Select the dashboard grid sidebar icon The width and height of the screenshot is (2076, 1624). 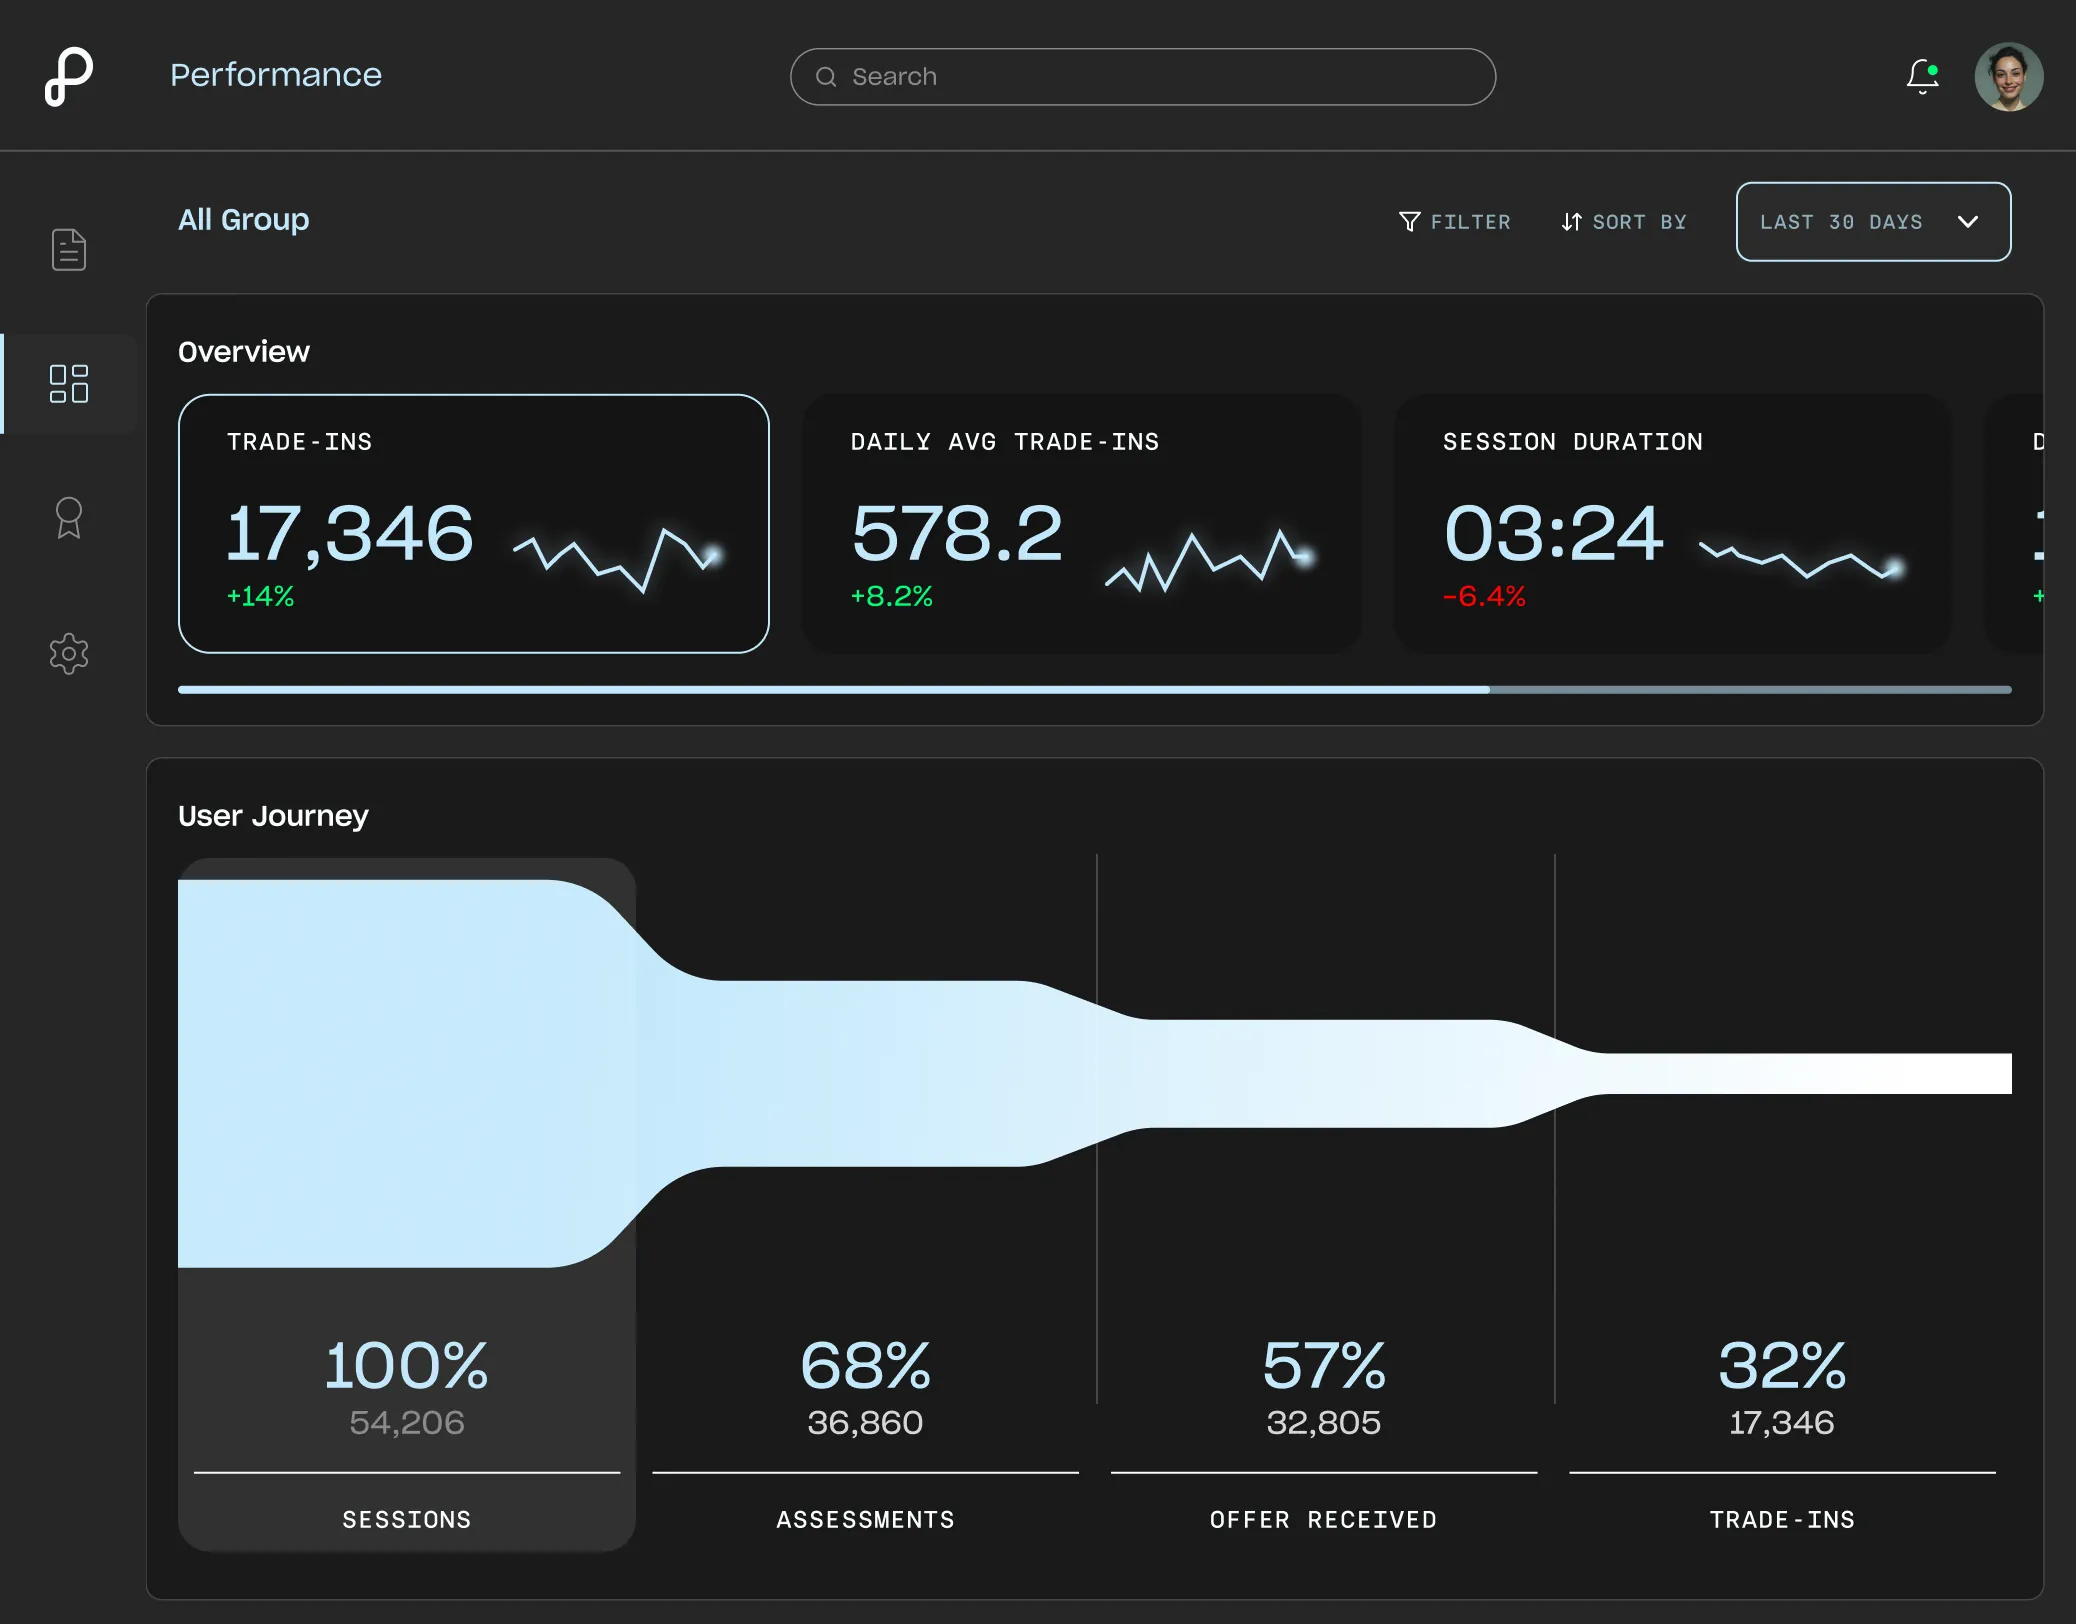[68, 384]
